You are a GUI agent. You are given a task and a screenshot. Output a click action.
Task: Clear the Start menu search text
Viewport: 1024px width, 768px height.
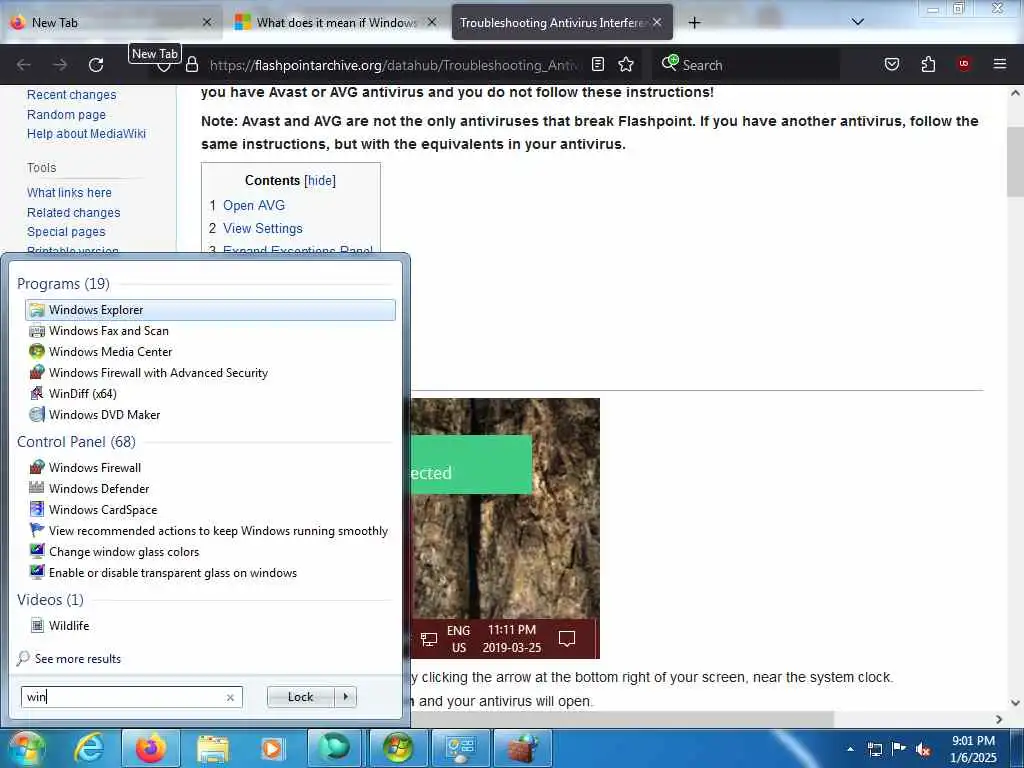[x=230, y=697]
